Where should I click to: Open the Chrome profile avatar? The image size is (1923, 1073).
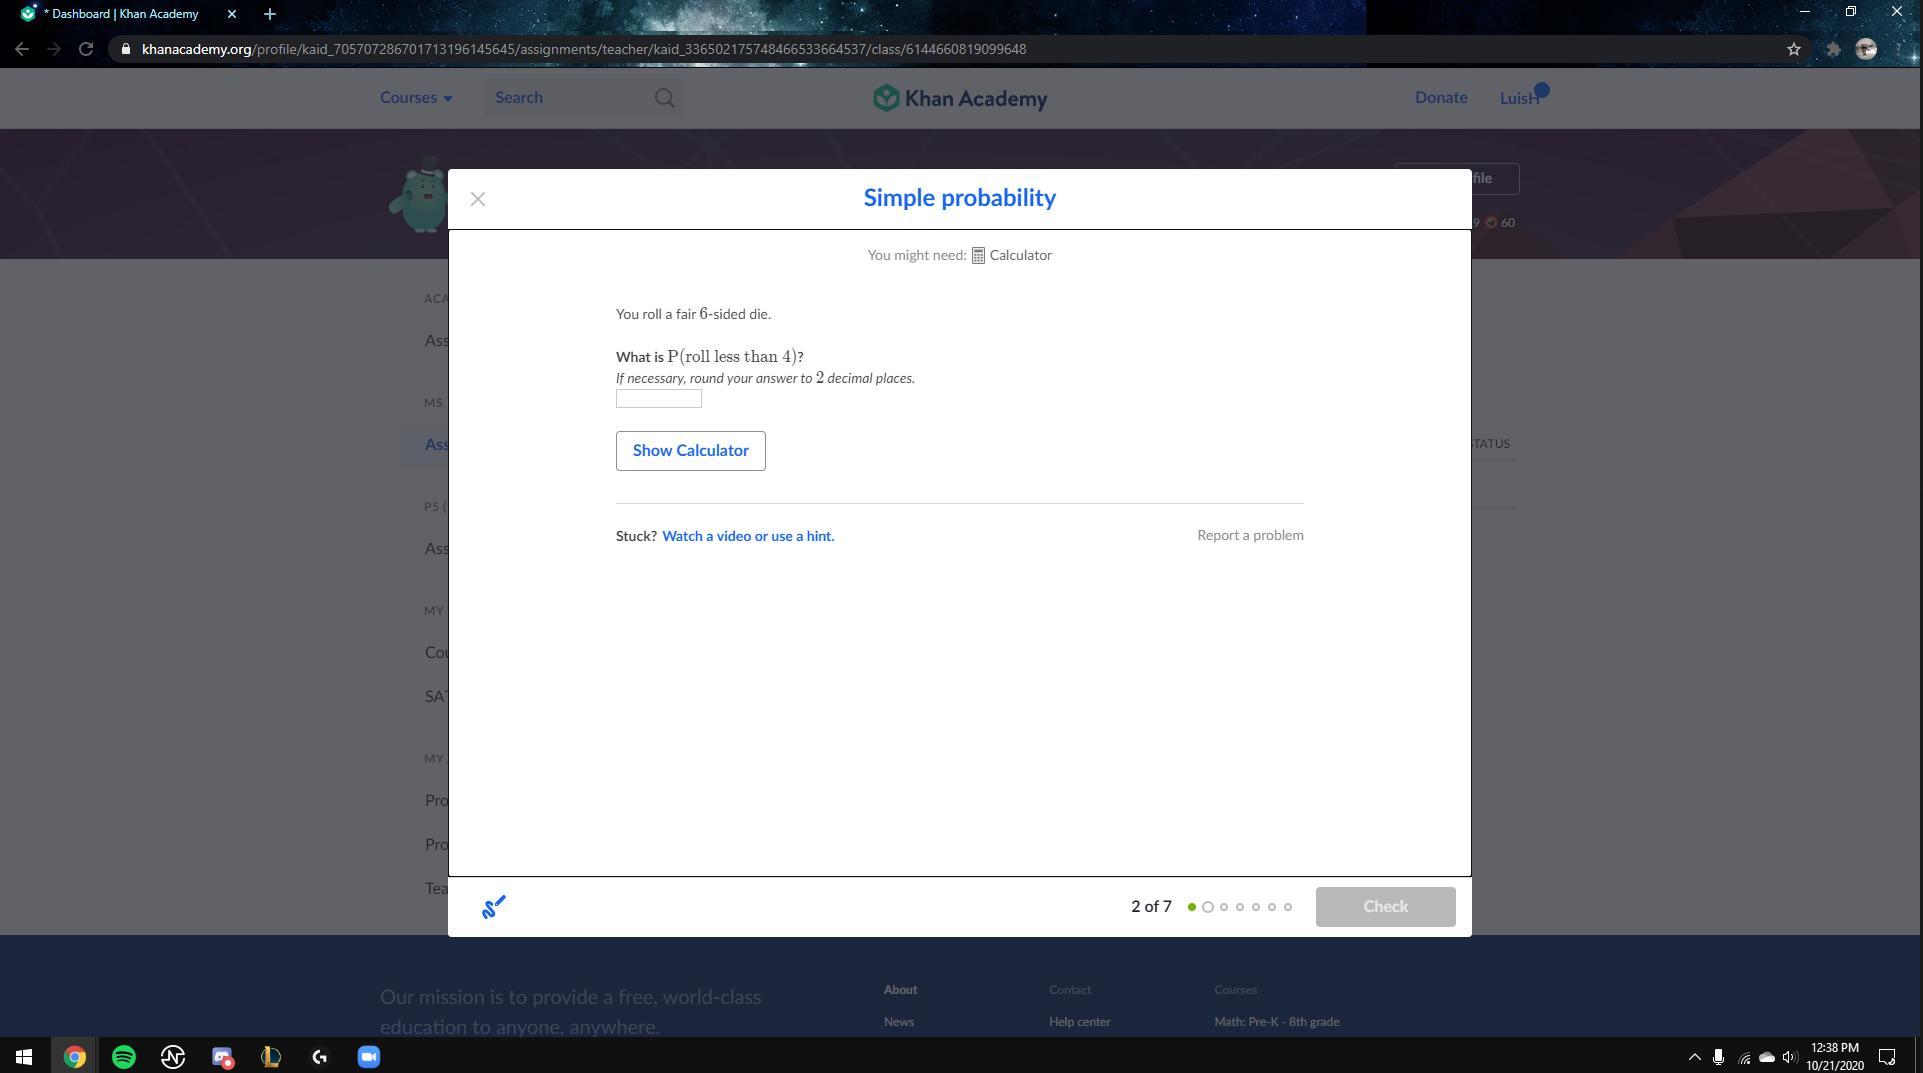tap(1866, 49)
